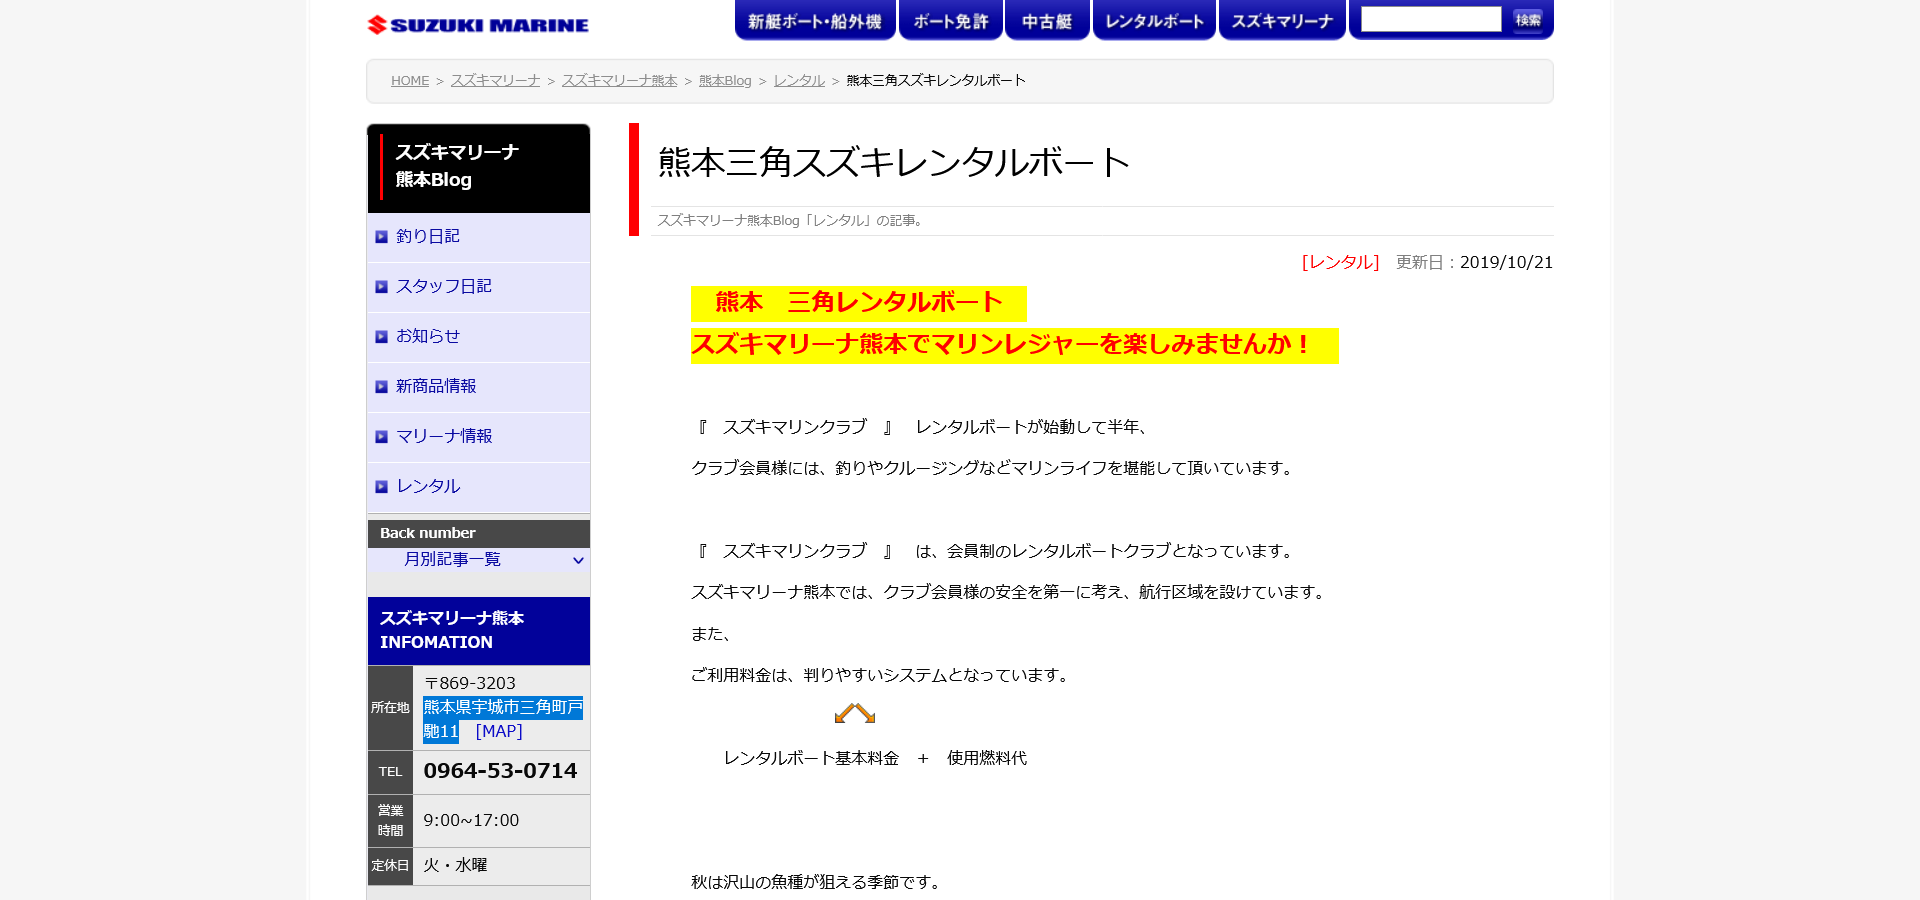Click the orange arrow image in article
Viewport: 1920px width, 900px height.
click(855, 713)
